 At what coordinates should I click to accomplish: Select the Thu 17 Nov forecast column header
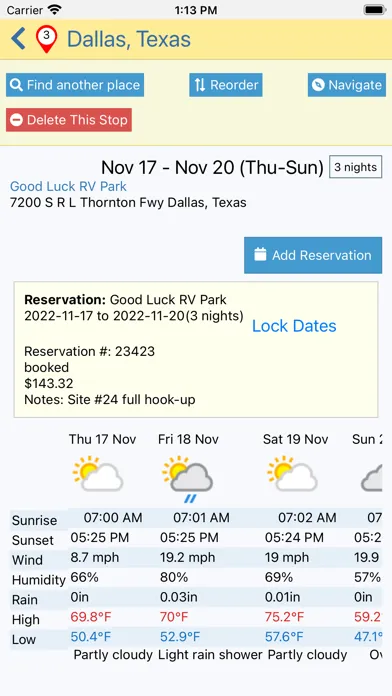pos(103,439)
